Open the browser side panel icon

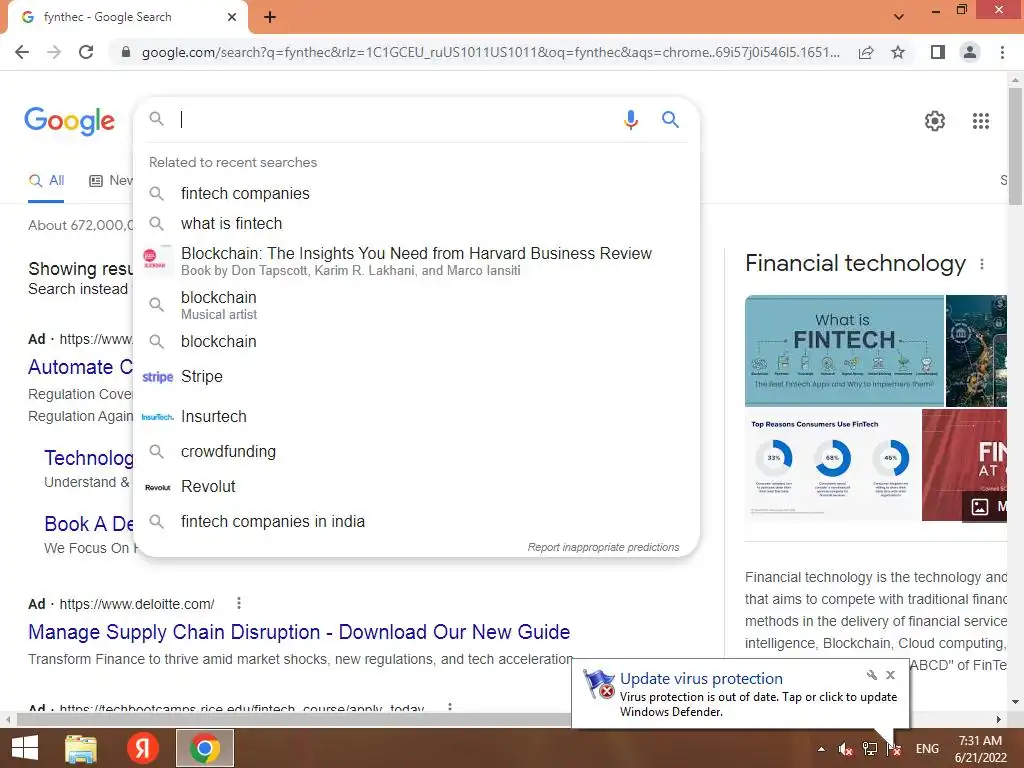[x=938, y=52]
